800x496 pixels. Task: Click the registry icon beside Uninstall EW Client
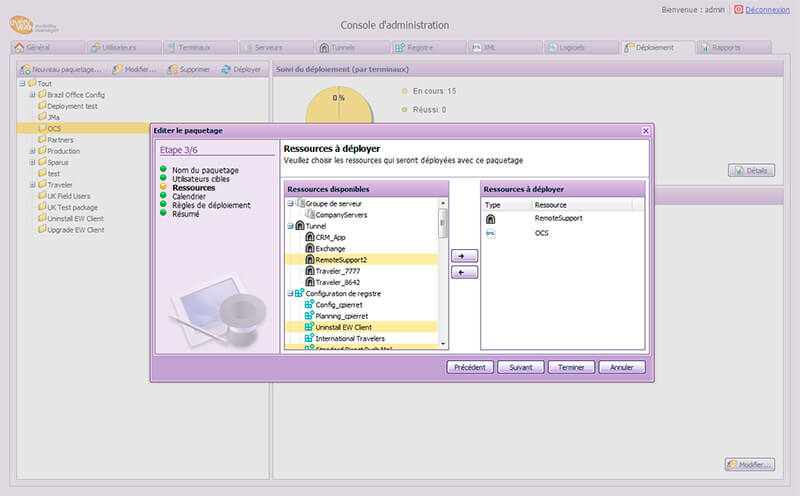click(x=309, y=327)
